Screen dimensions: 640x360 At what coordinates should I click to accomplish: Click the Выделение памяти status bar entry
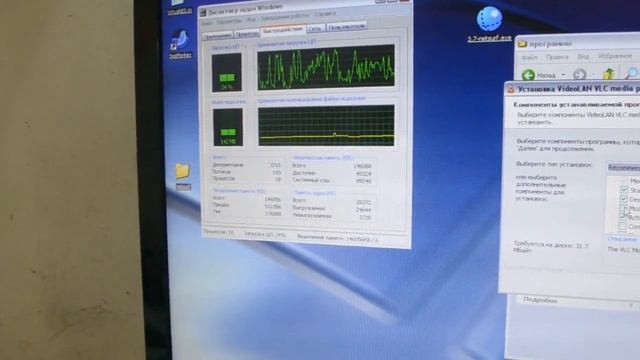337,238
